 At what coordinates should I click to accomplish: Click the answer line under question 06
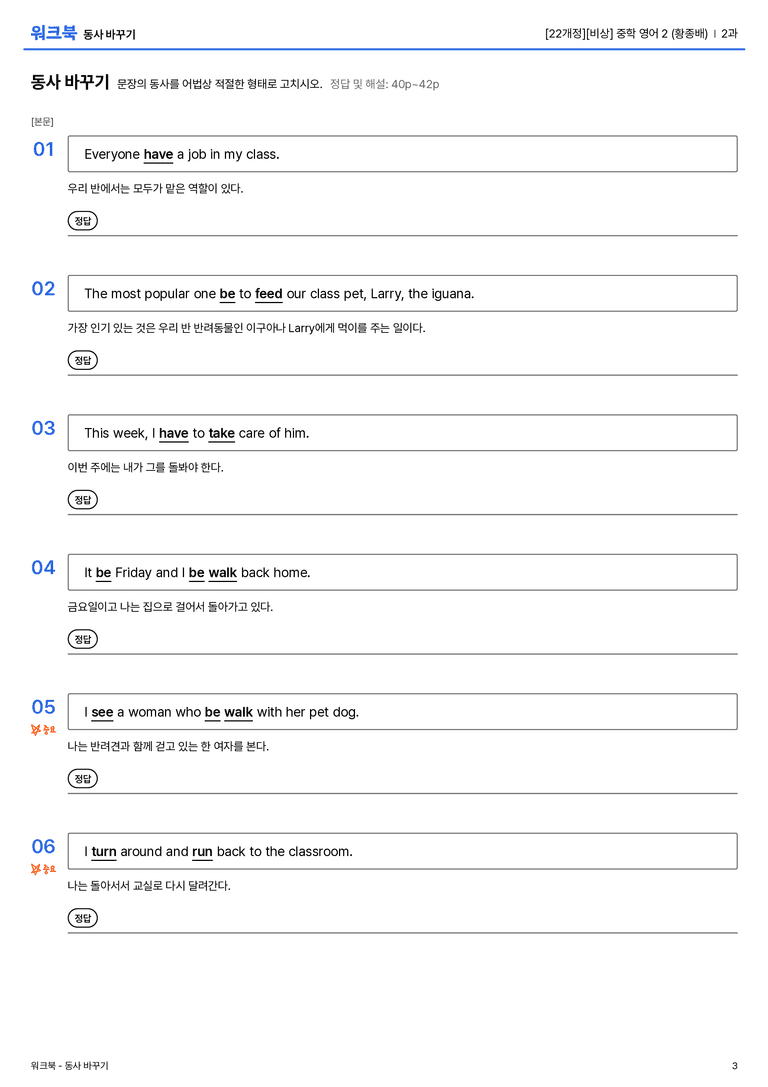[402, 932]
